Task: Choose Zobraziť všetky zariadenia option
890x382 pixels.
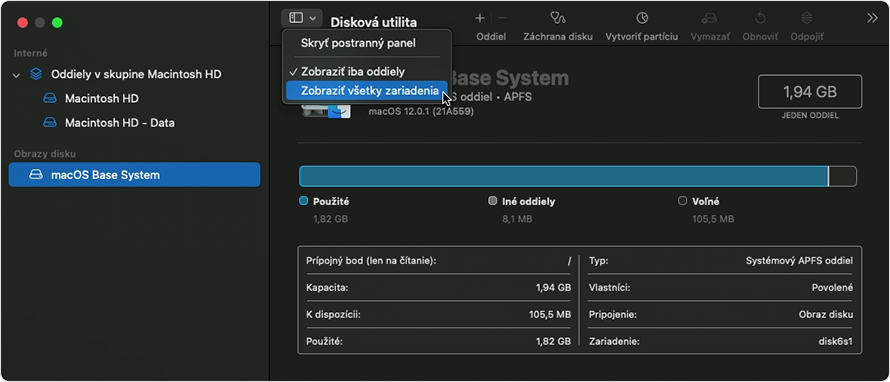Action: [366, 90]
